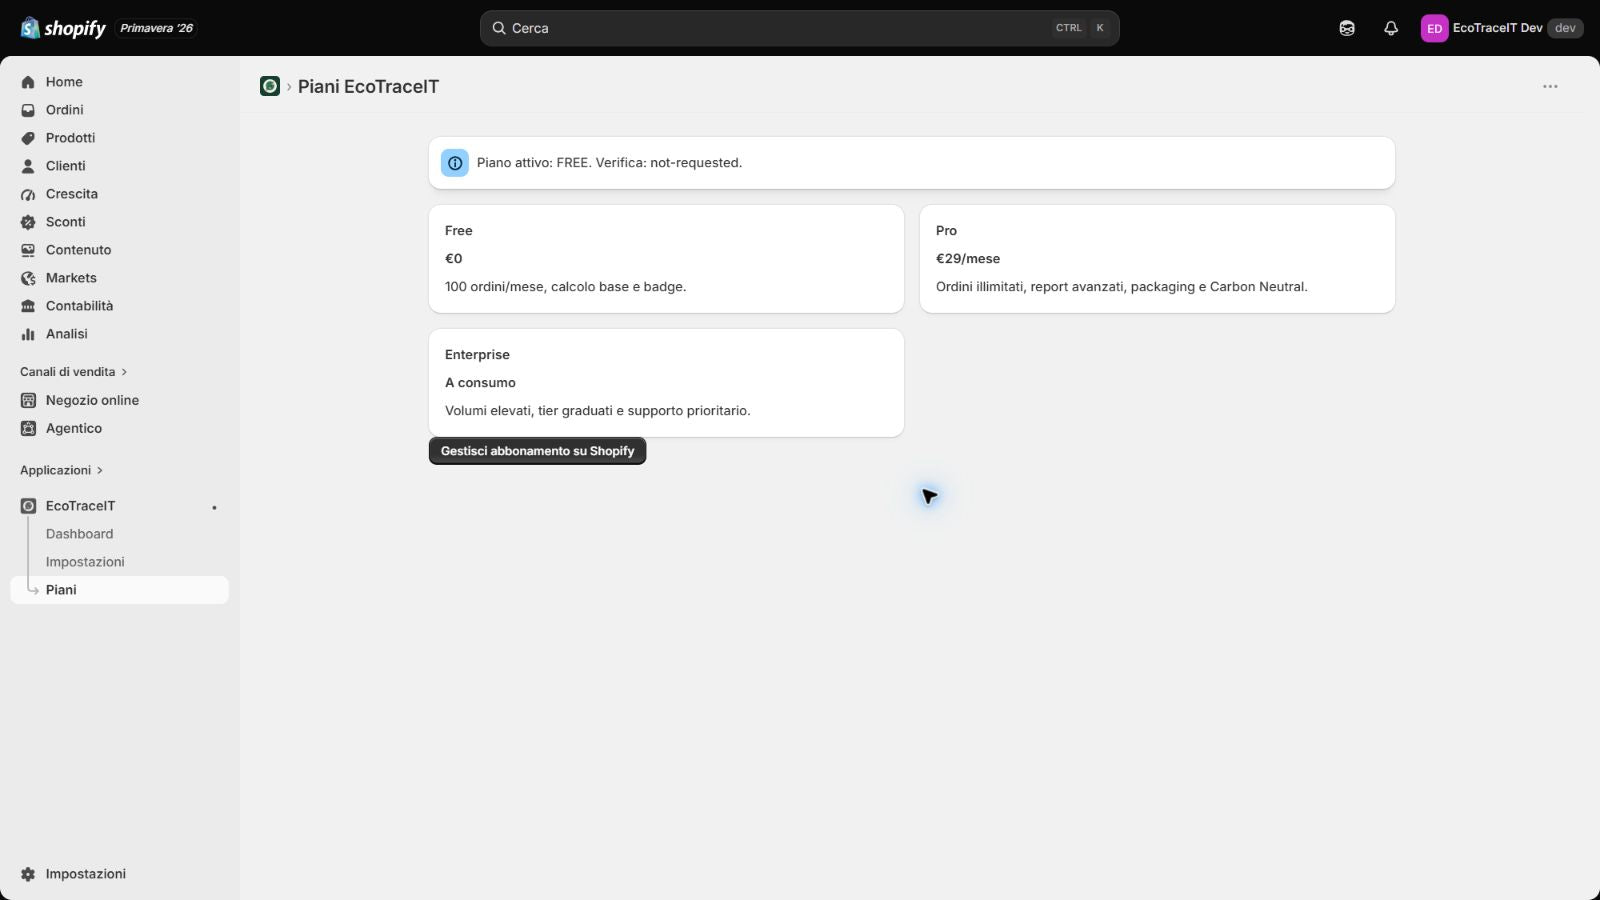The image size is (1600, 900).
Task: Click the Agentico icon
Action: 28,428
